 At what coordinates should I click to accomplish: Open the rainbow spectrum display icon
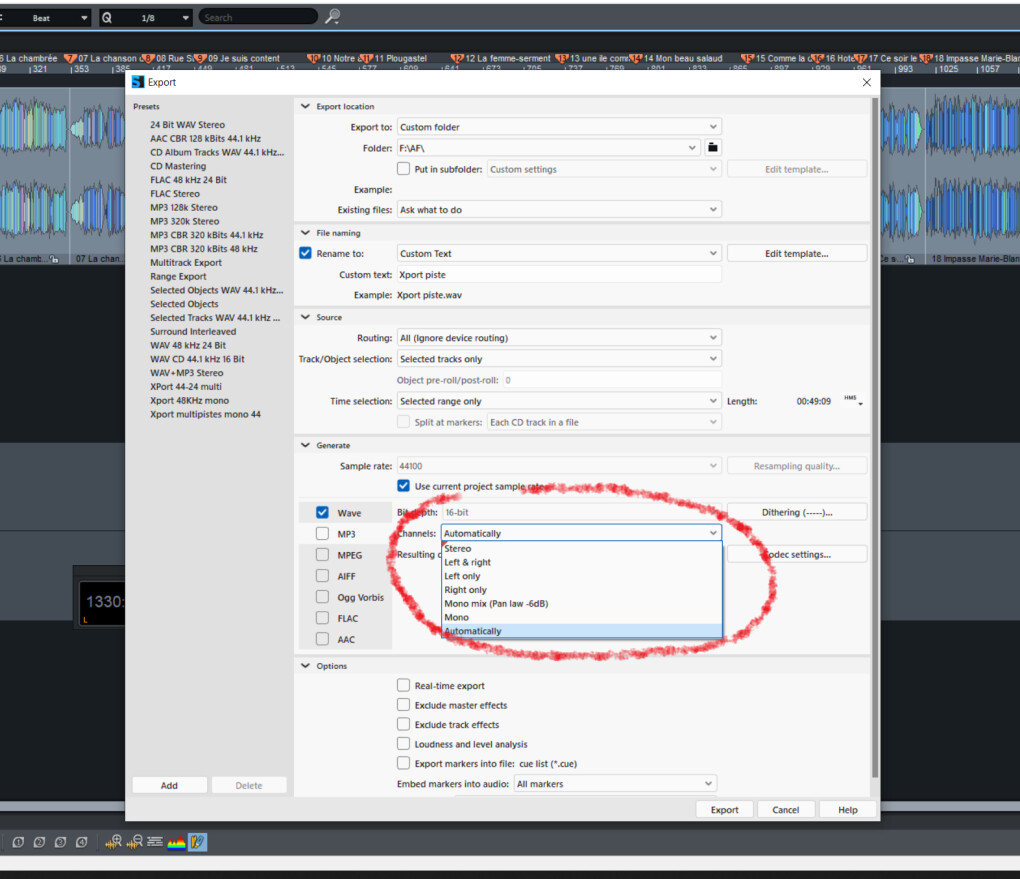tap(176, 843)
